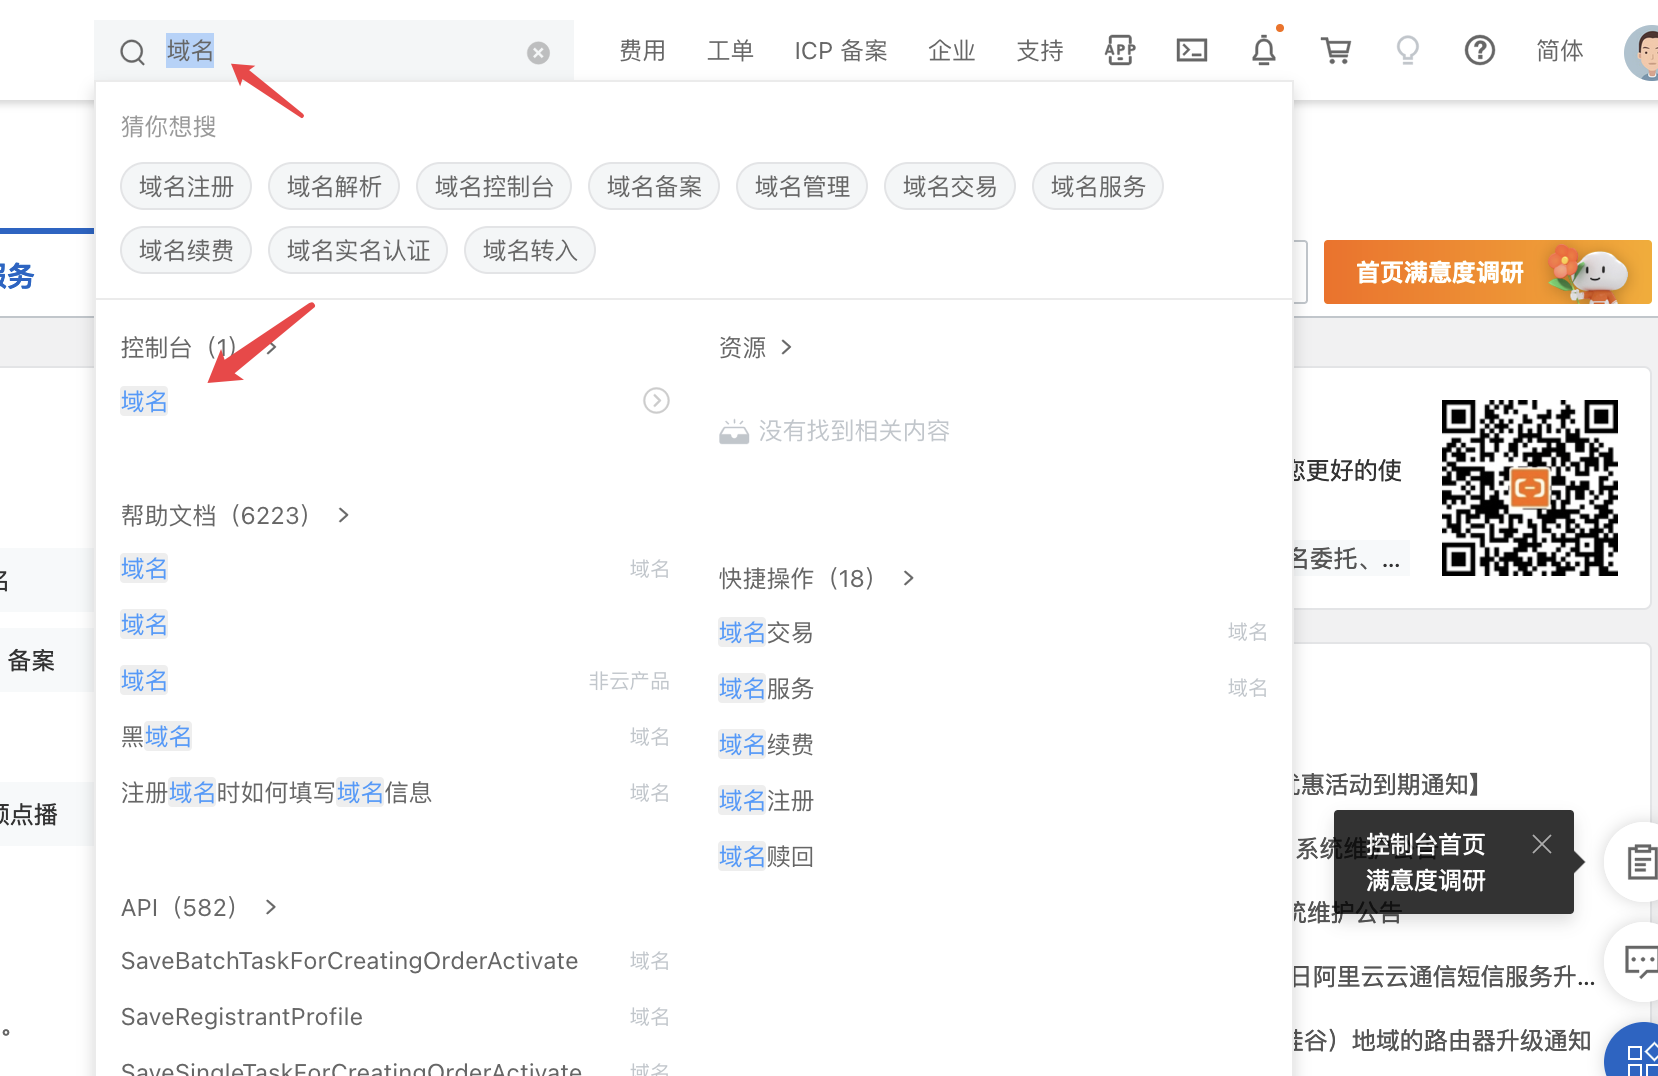Click the clipboard survey floating icon
The height and width of the screenshot is (1076, 1658).
point(1640,862)
